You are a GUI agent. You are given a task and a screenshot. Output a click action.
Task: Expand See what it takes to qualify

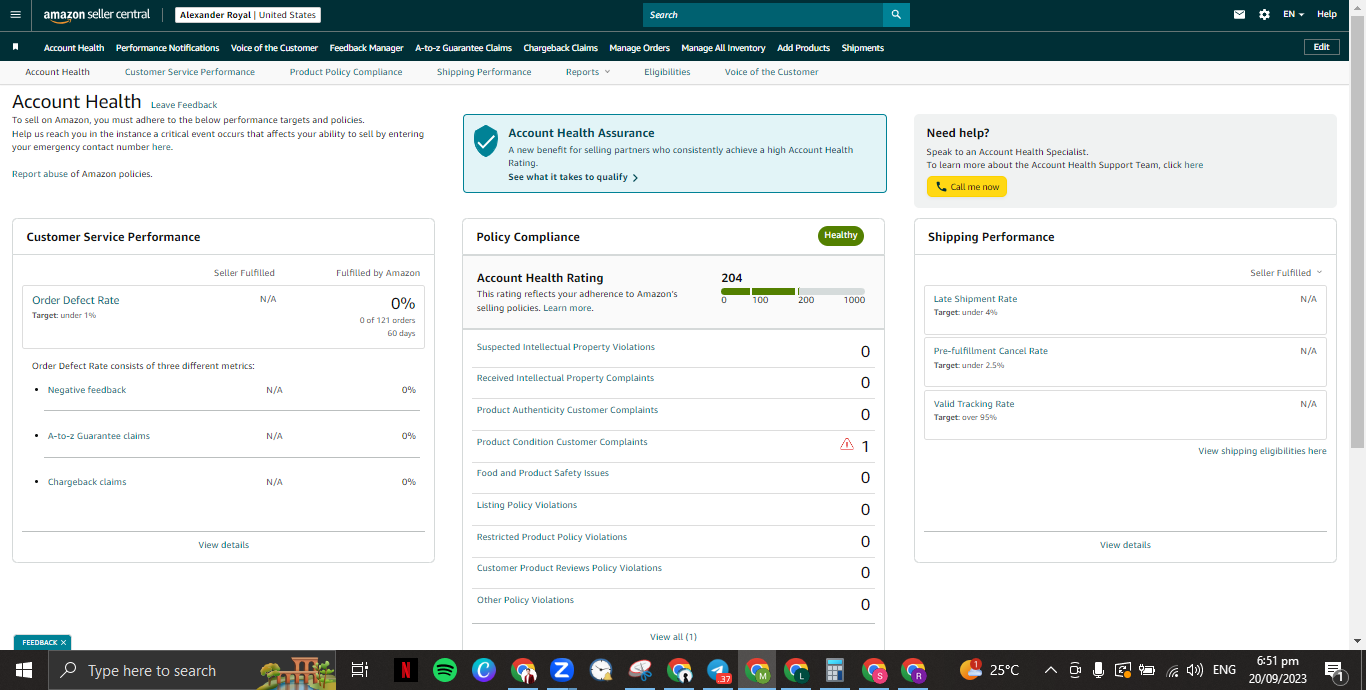[573, 177]
